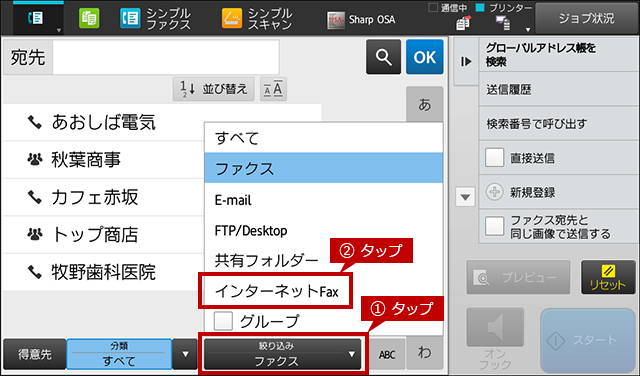Collapse the action panel arrow
The width and height of the screenshot is (640, 376).
[x=466, y=61]
